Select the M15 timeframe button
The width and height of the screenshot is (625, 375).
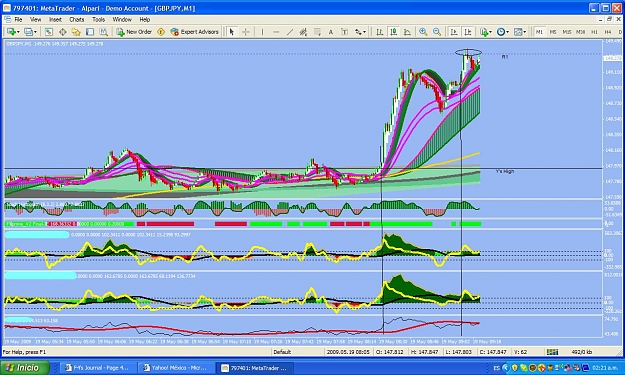(x=567, y=32)
